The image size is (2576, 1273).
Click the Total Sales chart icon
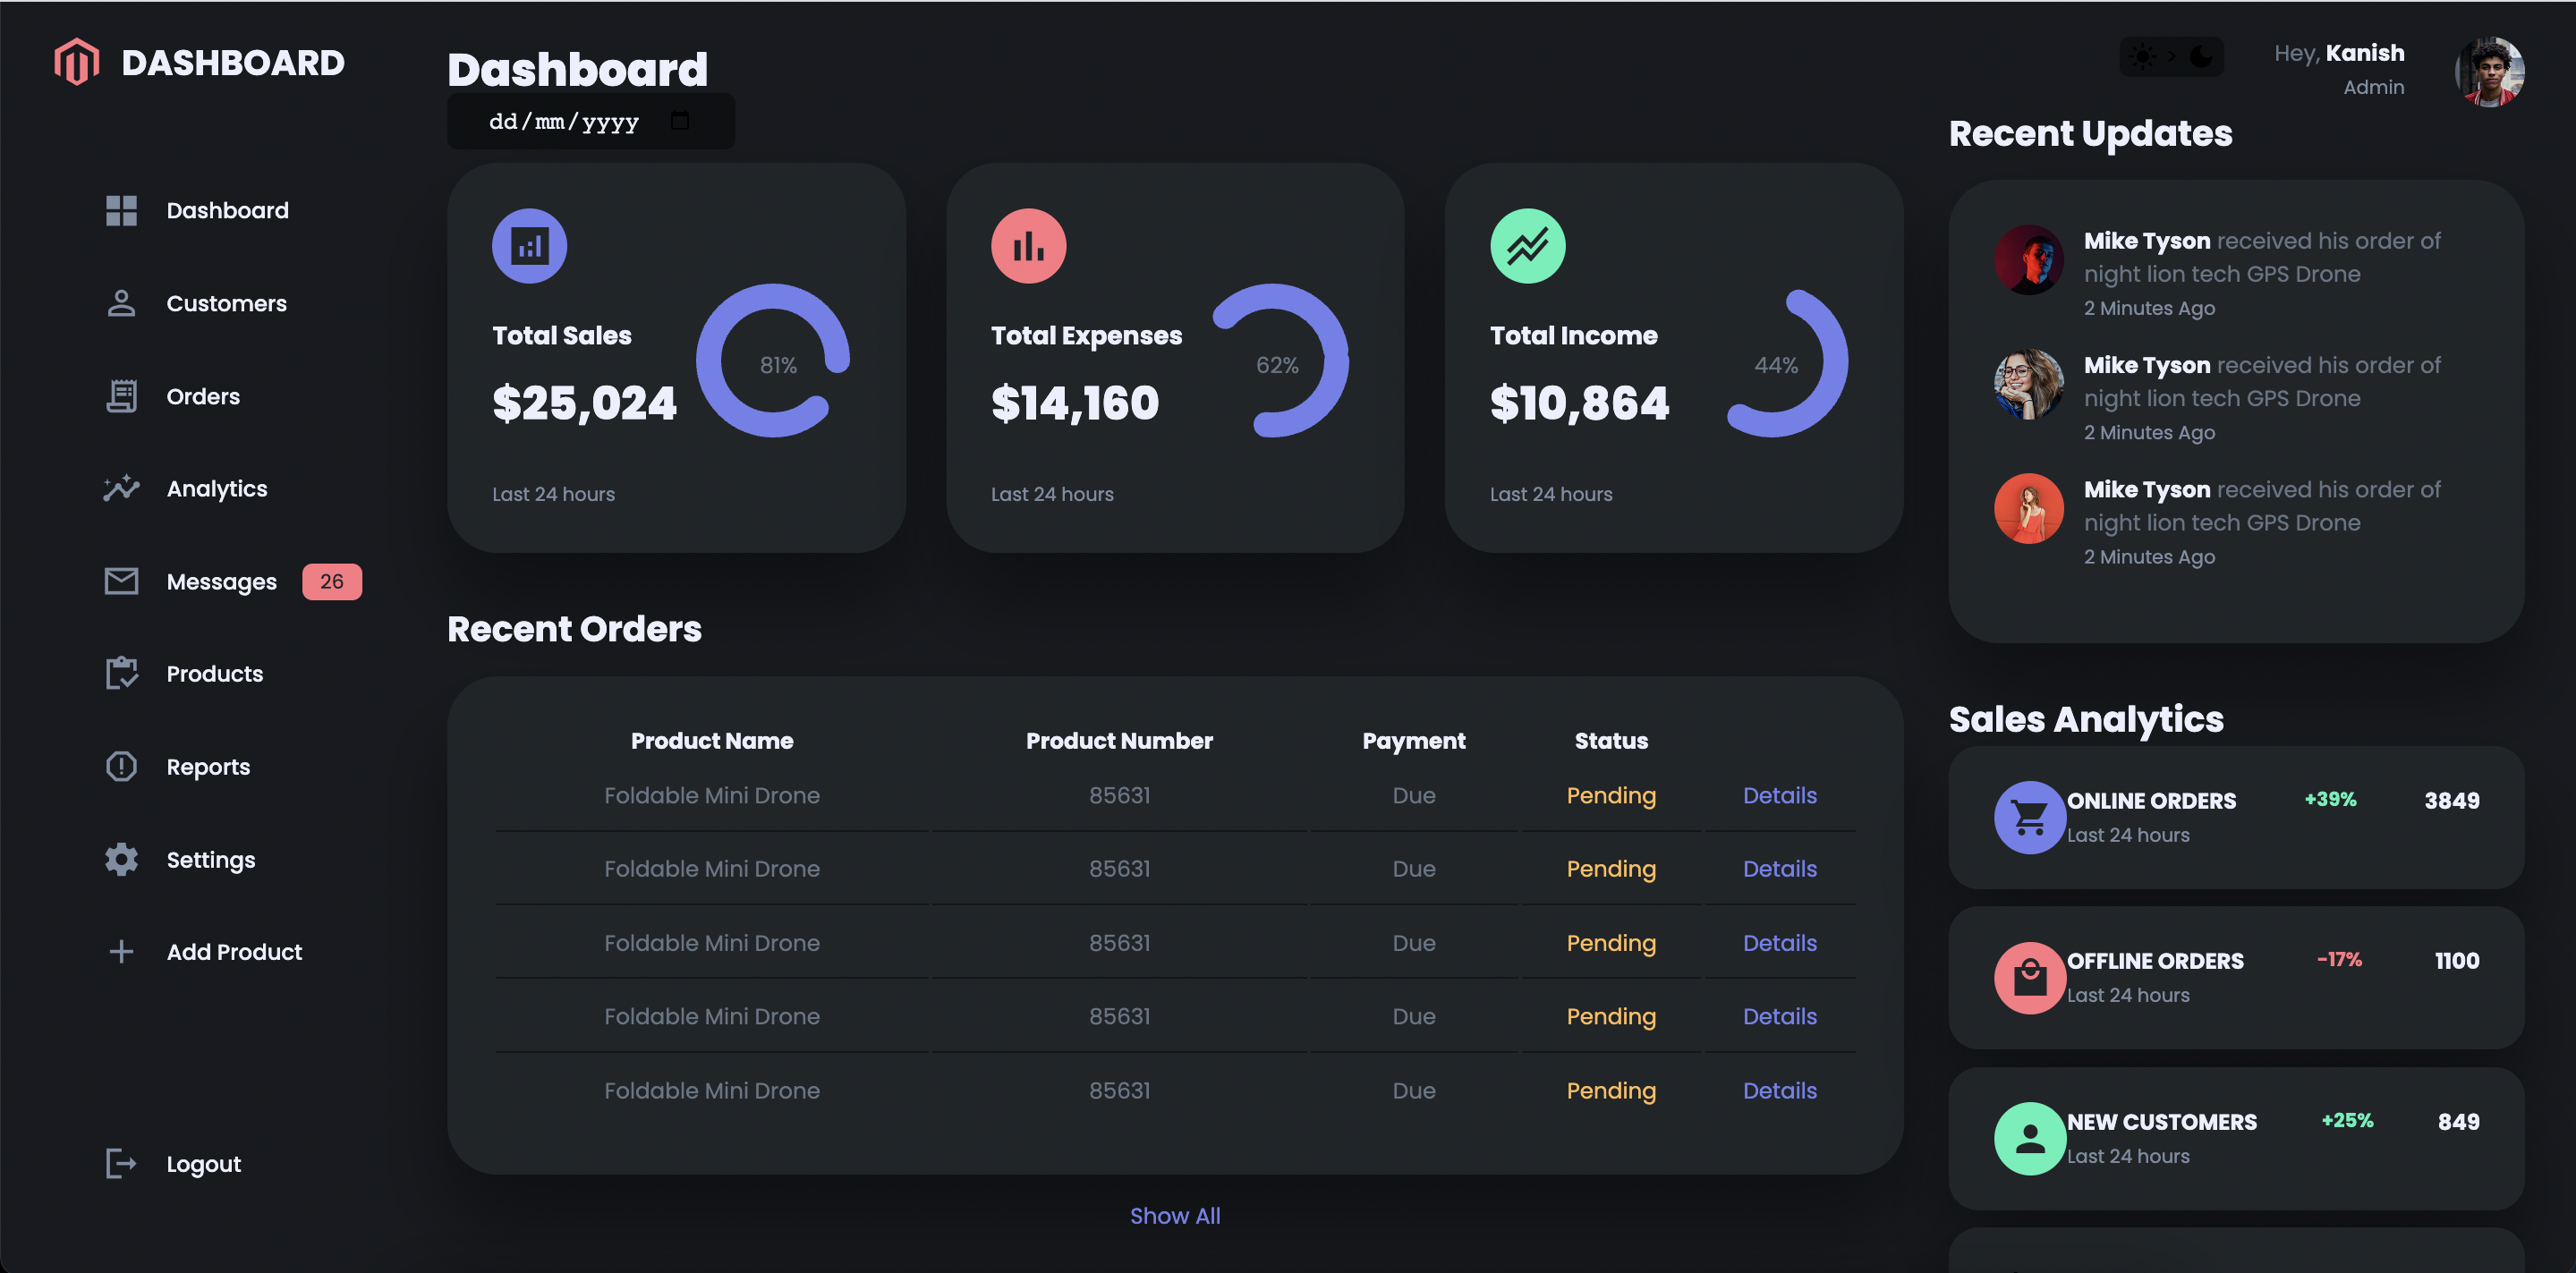point(529,246)
